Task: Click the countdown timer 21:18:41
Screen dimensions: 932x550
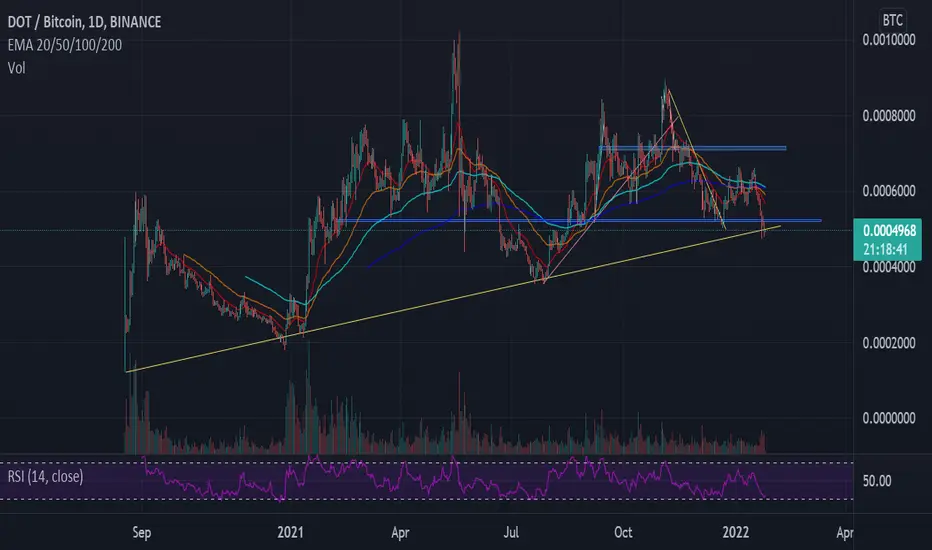Action: (x=886, y=249)
